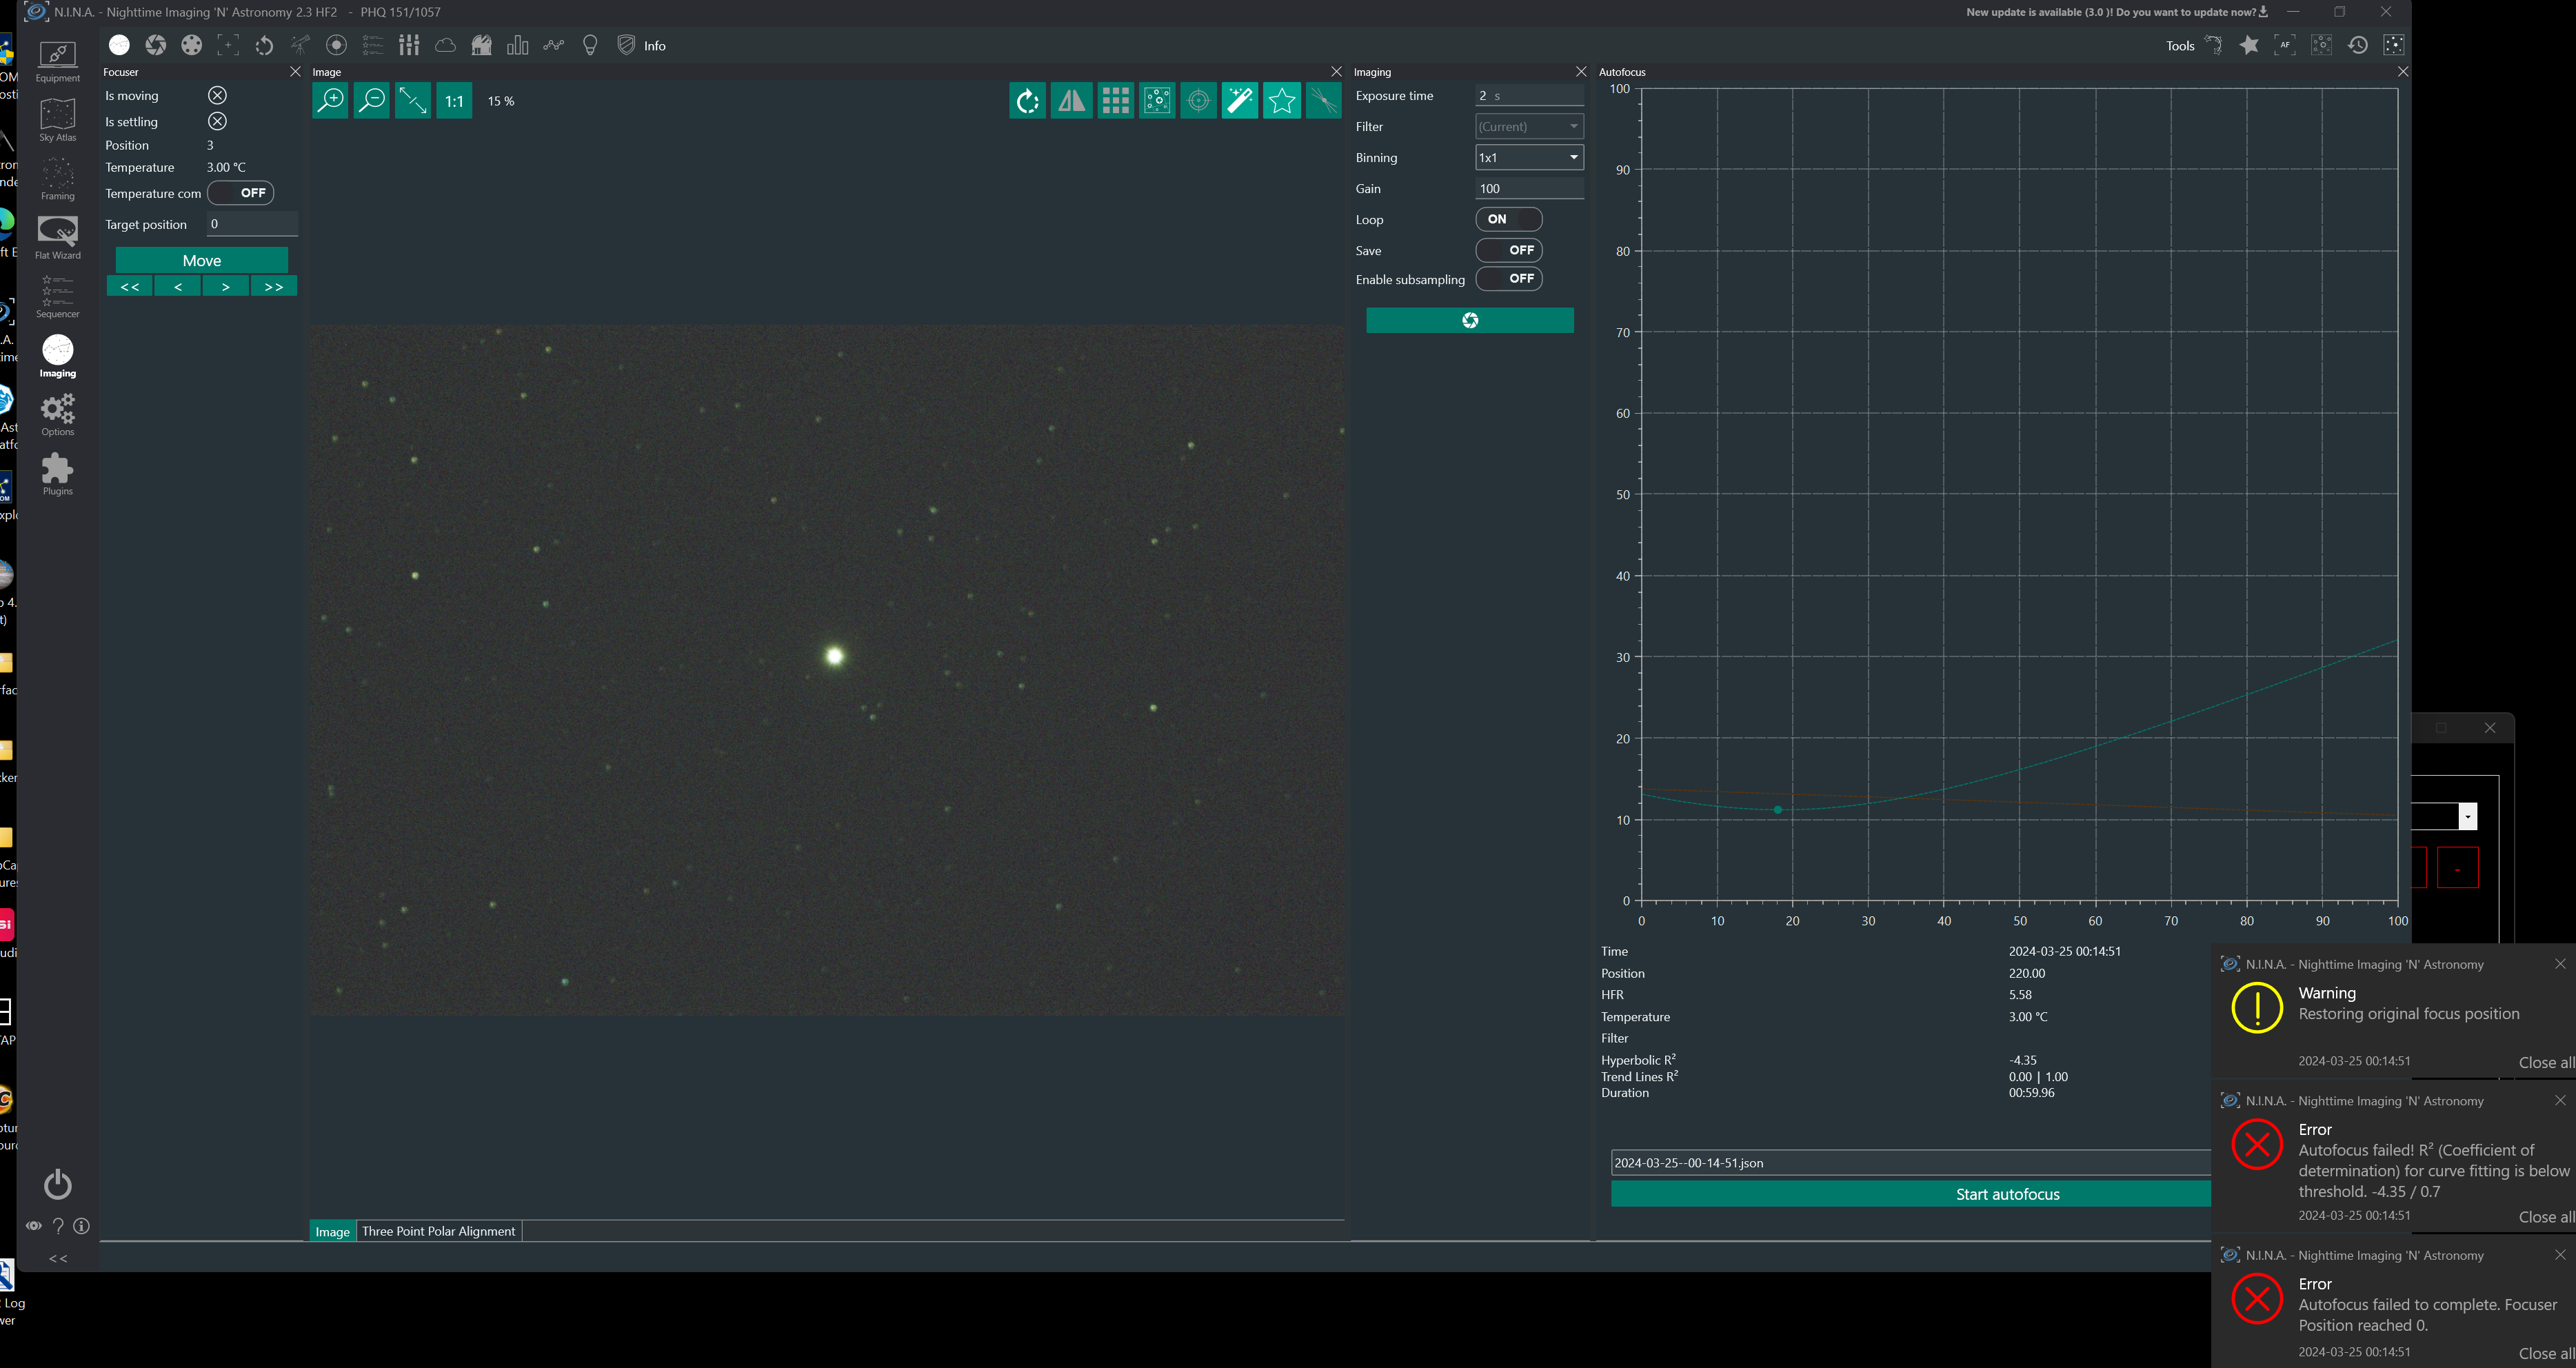
Task: Click the auto stretch magic wand icon
Action: [x=1239, y=101]
